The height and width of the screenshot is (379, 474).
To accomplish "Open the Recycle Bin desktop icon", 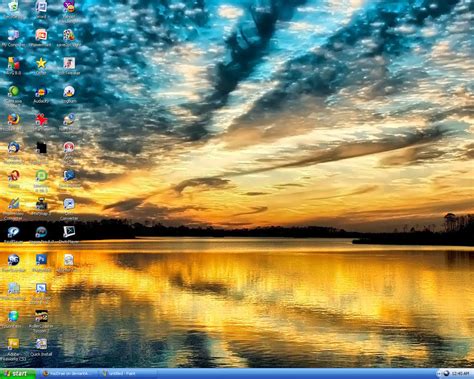I will (13, 6).
